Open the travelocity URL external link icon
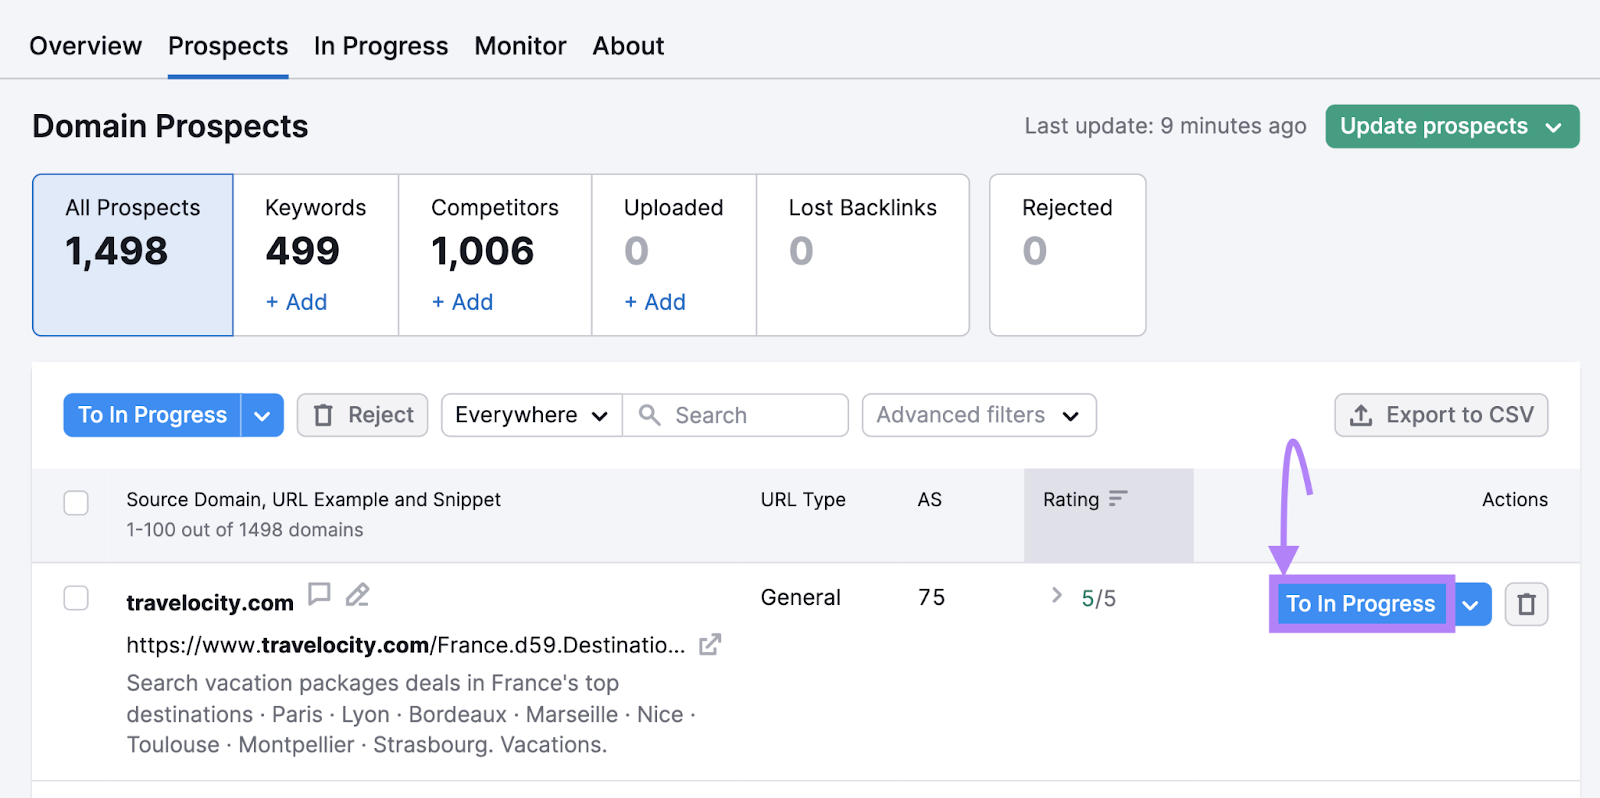This screenshot has width=1600, height=798. click(x=709, y=645)
